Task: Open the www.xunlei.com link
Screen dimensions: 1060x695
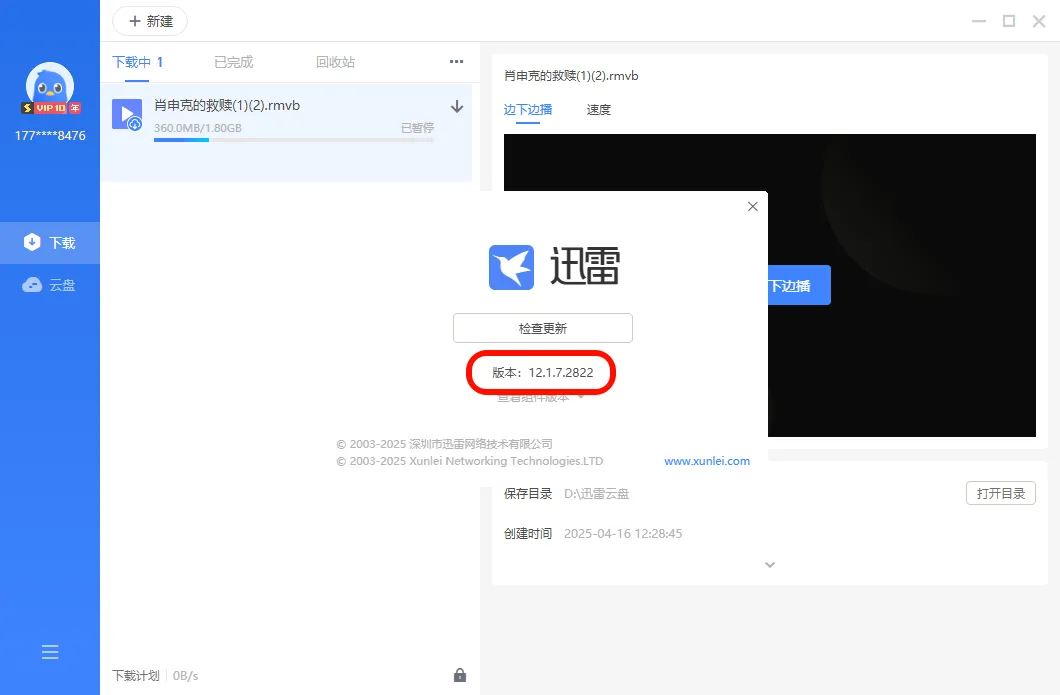Action: tap(707, 461)
